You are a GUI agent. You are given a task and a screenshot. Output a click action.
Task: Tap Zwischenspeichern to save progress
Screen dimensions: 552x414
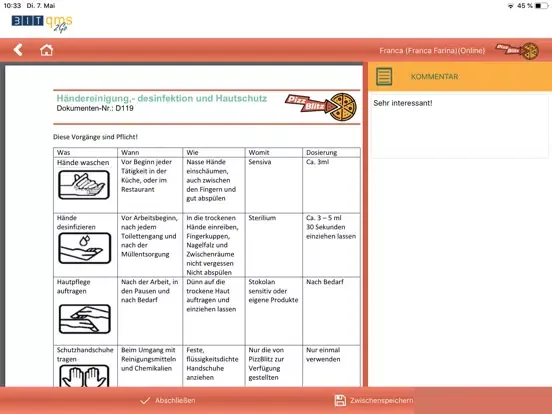coord(374,401)
